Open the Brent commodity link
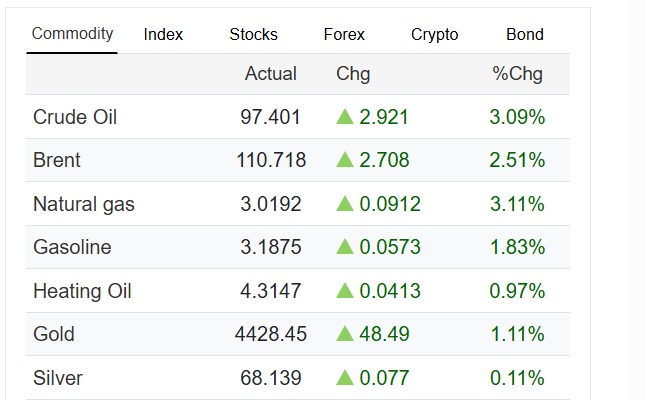 (x=57, y=160)
